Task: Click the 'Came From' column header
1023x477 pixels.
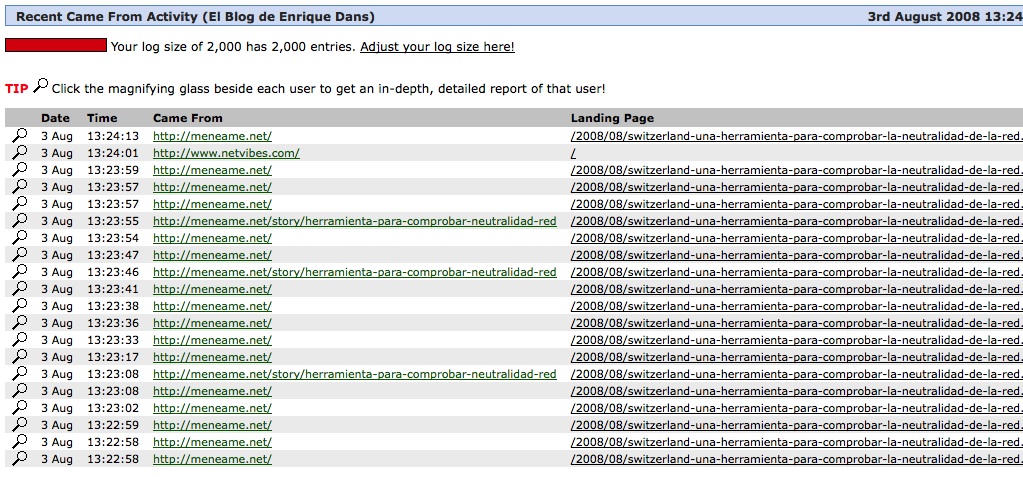Action: tap(188, 118)
